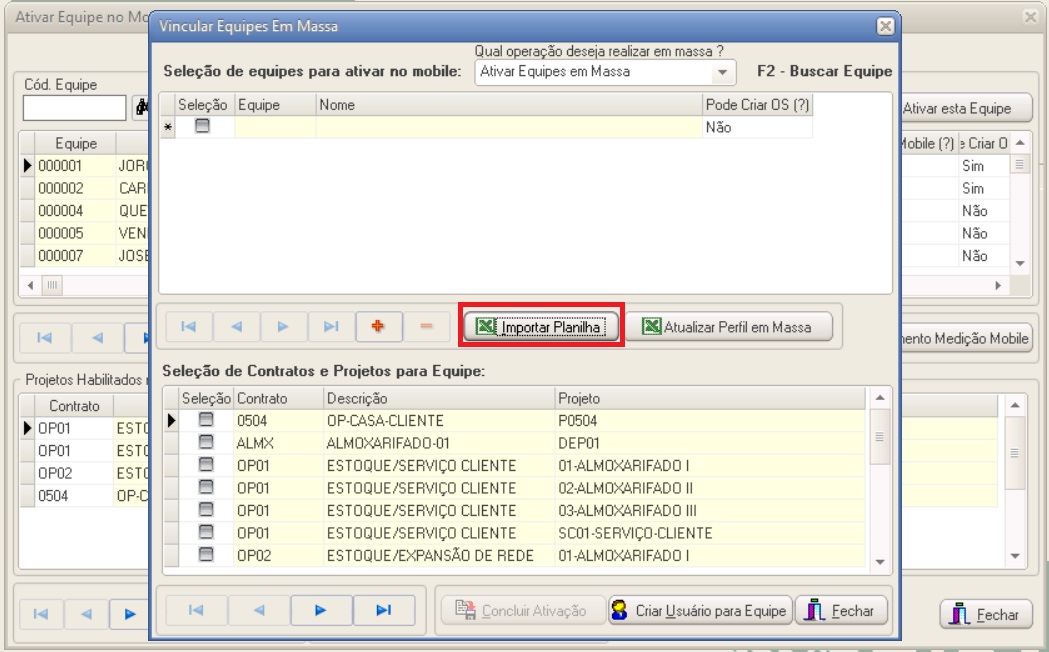
Task: Go to next record in contracts navigator
Action: 321,610
